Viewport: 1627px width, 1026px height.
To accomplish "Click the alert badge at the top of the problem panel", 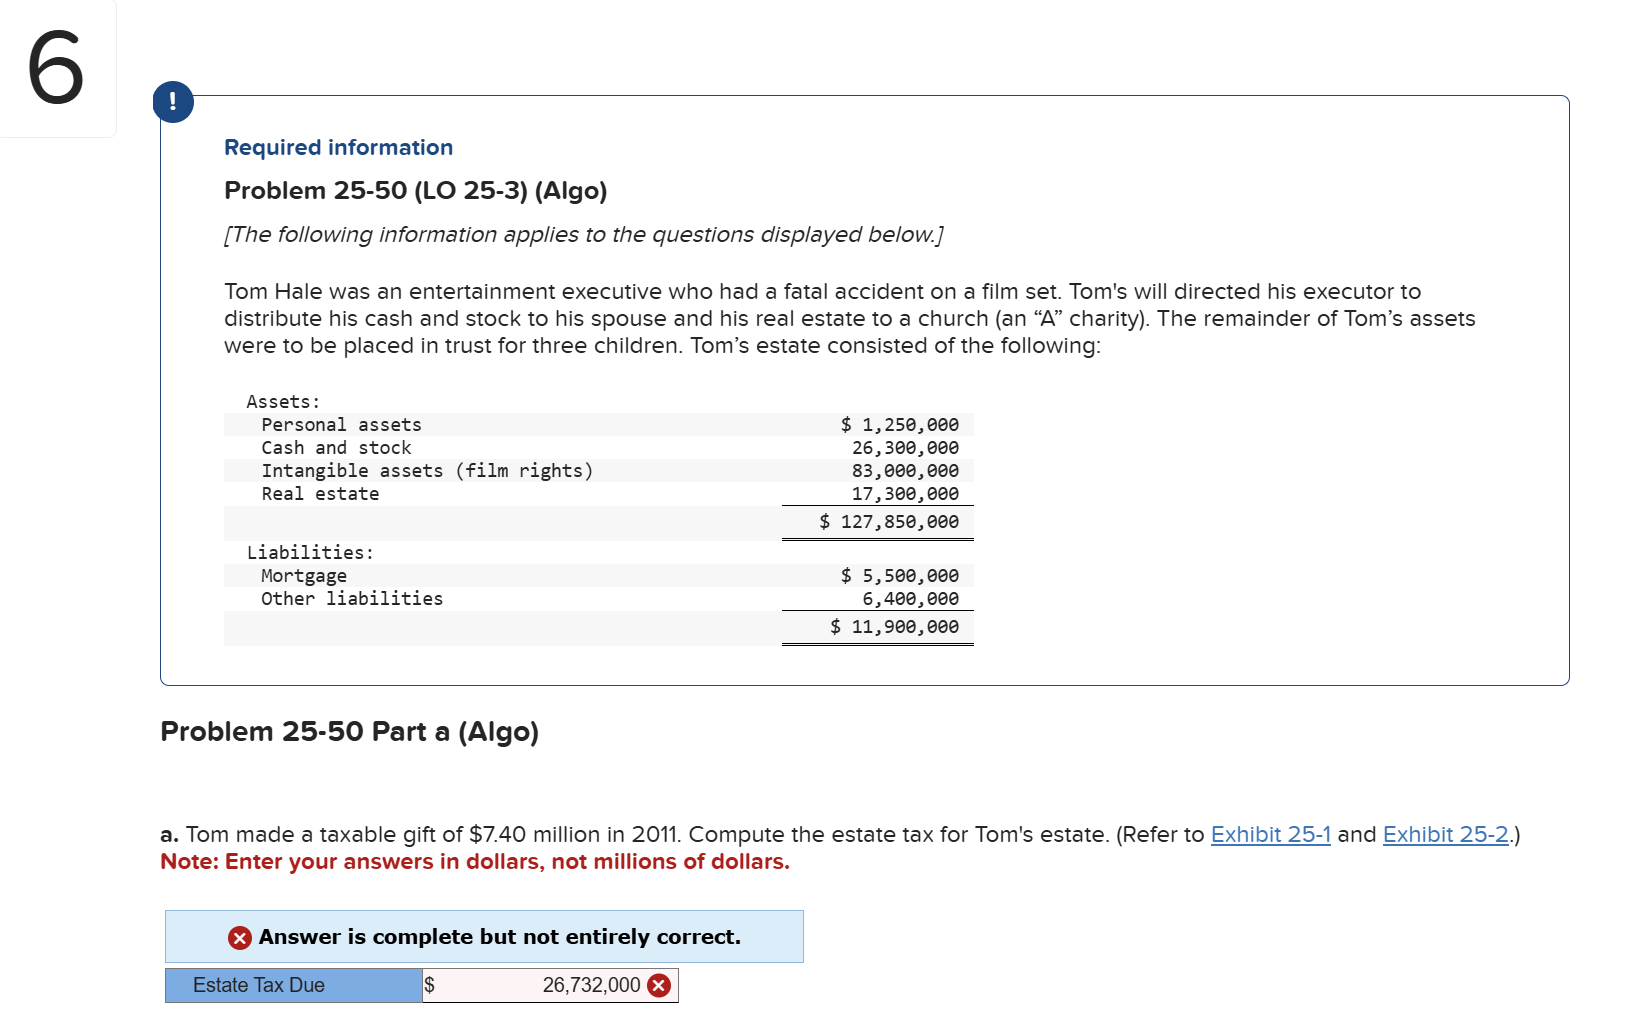I will click(174, 101).
